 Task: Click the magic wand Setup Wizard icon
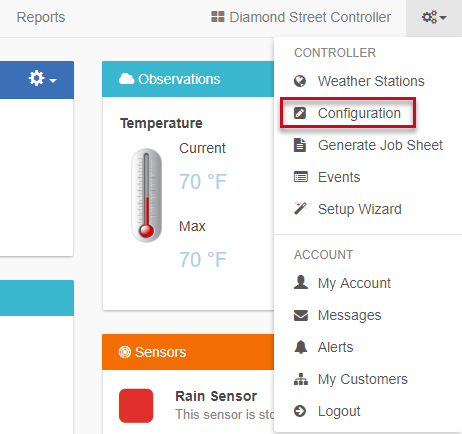pos(300,209)
